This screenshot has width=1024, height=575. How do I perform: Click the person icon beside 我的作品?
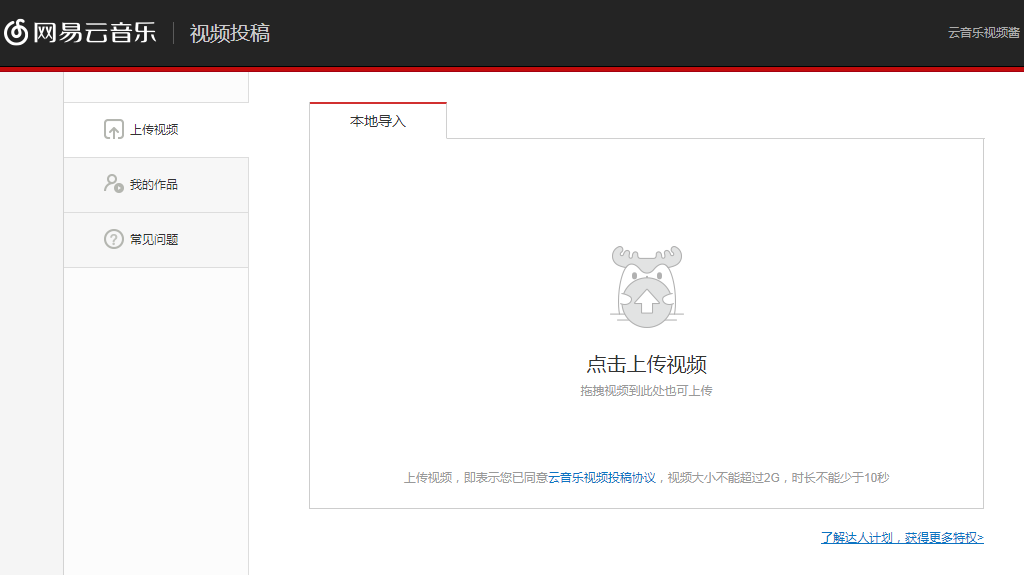114,184
